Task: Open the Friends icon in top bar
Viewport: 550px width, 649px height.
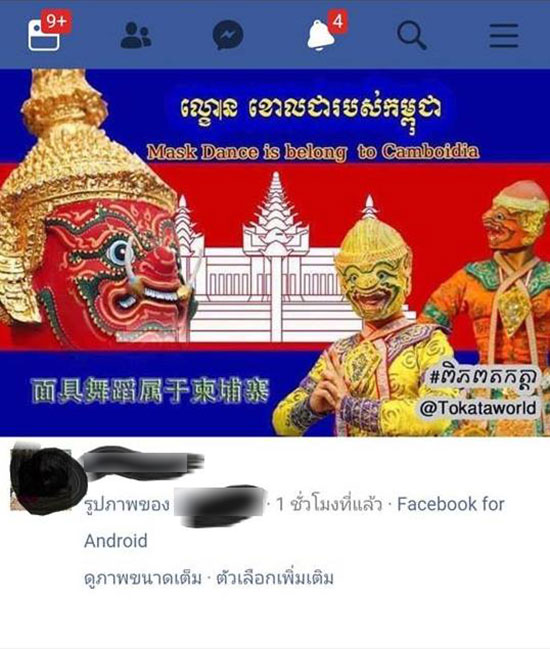Action: [136, 36]
